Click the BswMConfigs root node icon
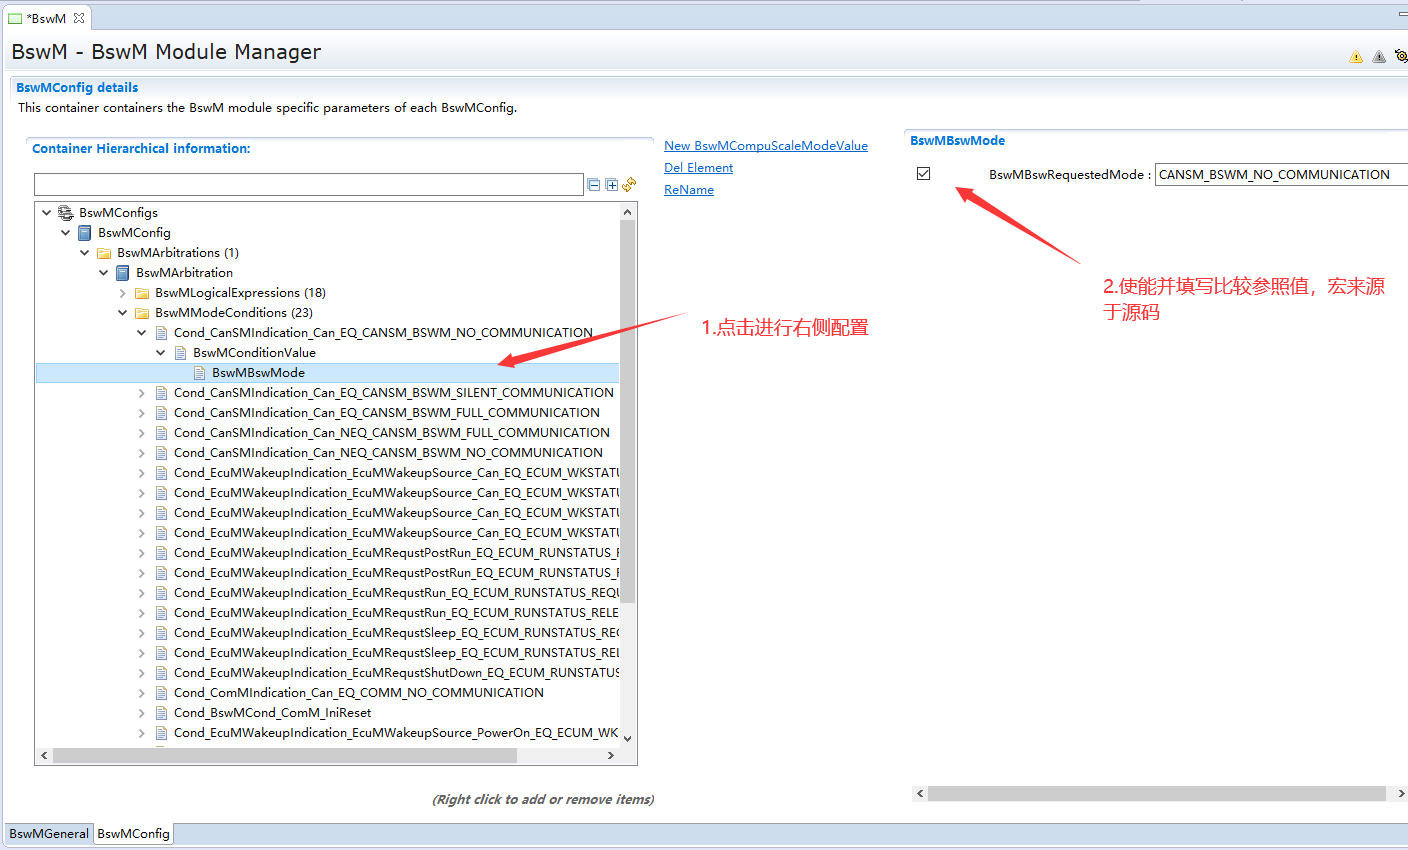Viewport: 1408px width, 850px height. (x=66, y=213)
